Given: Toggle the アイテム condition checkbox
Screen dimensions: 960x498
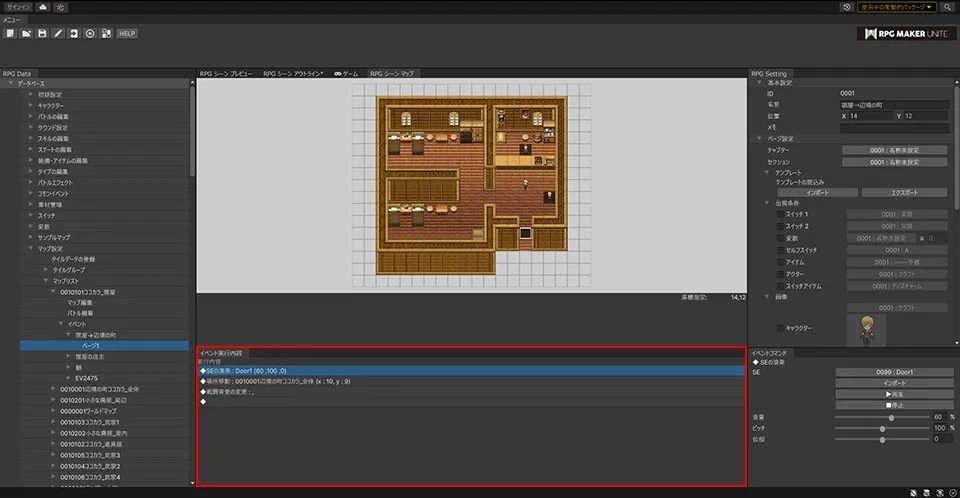Looking at the screenshot, I should (781, 261).
